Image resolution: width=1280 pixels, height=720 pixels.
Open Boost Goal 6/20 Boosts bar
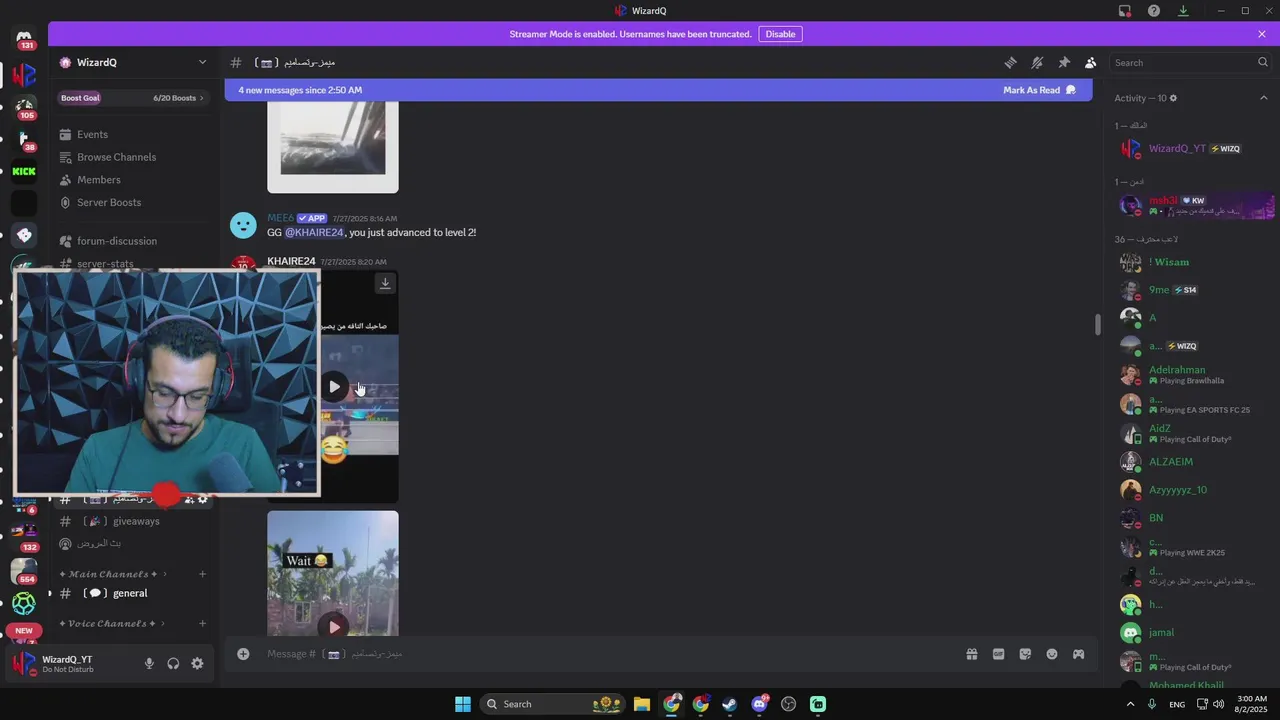point(134,98)
